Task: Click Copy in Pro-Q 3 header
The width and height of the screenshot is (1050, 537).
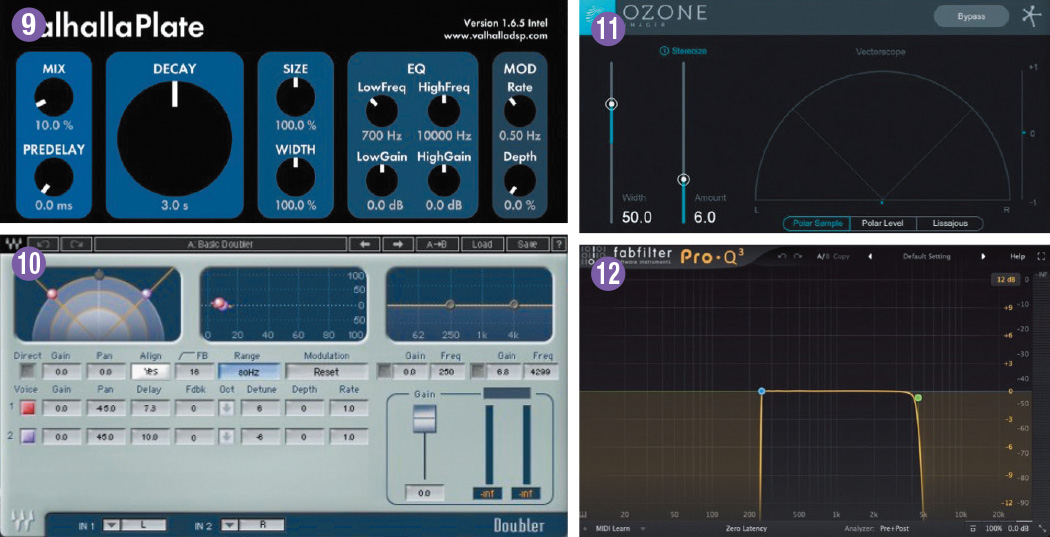Action: tap(840, 256)
